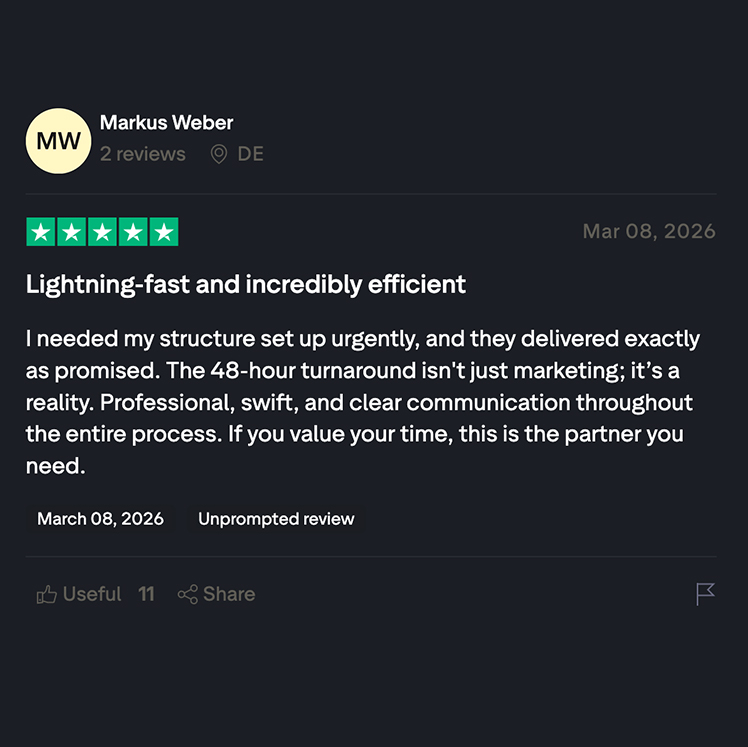Click the DE country label

(x=250, y=154)
